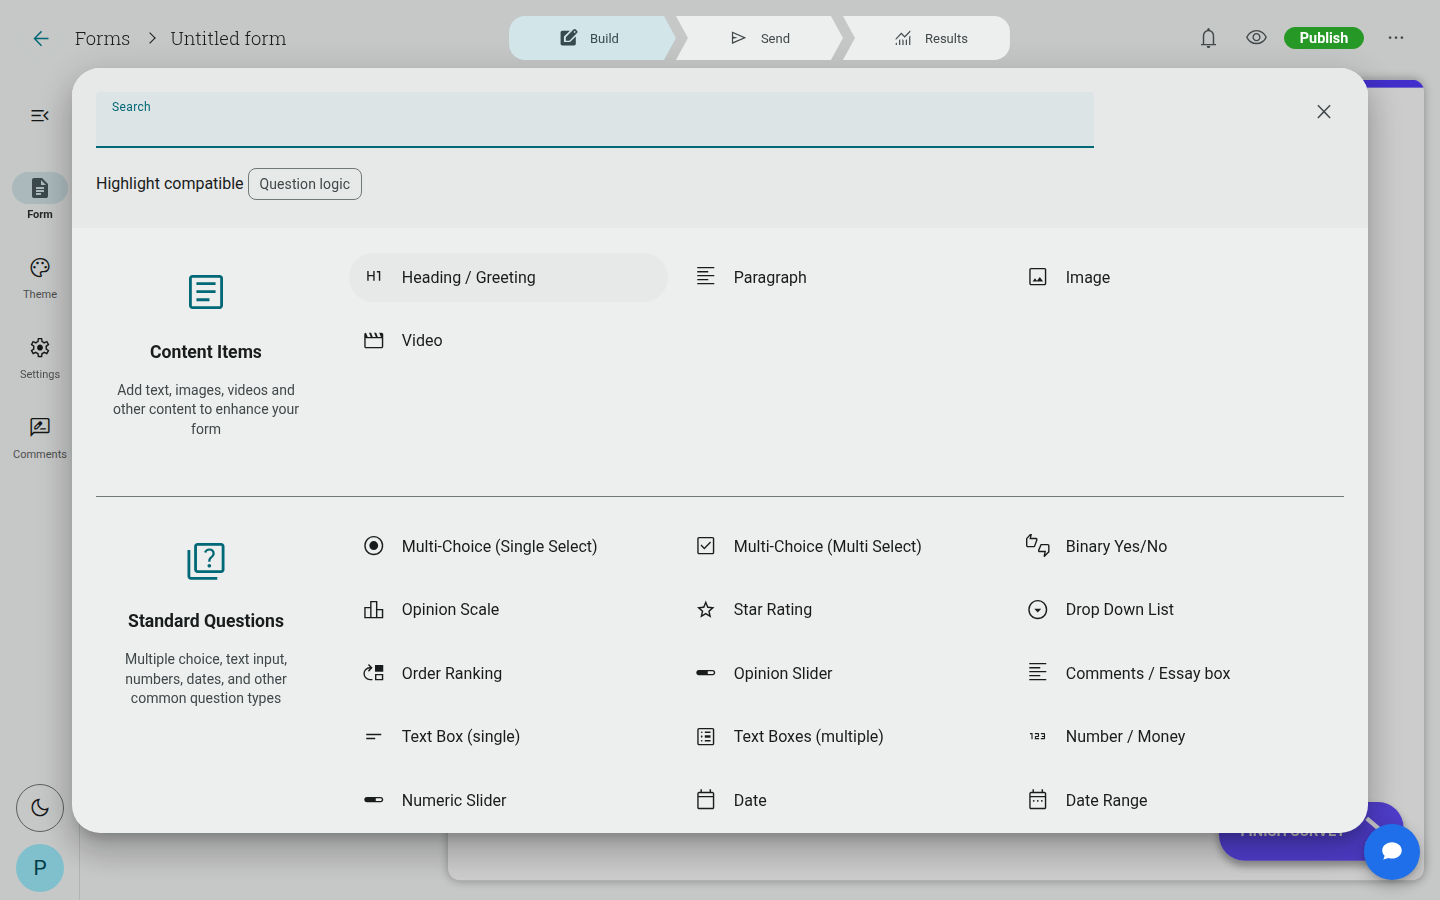Select Multi-Choice (Single Select) label
Viewport: 1440px width, 900px height.
point(499,546)
